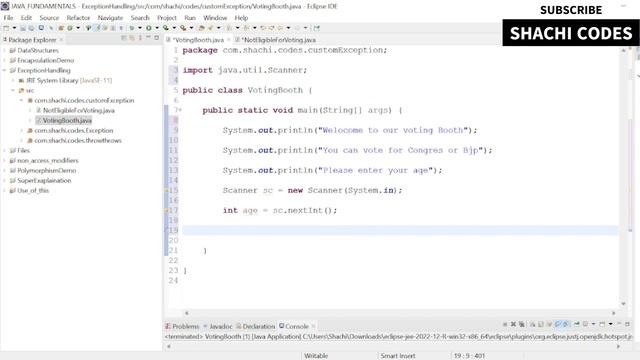This screenshot has height=360, width=640.
Task: Toggle the Pin Editor toolbar button
Action: pos(317,28)
